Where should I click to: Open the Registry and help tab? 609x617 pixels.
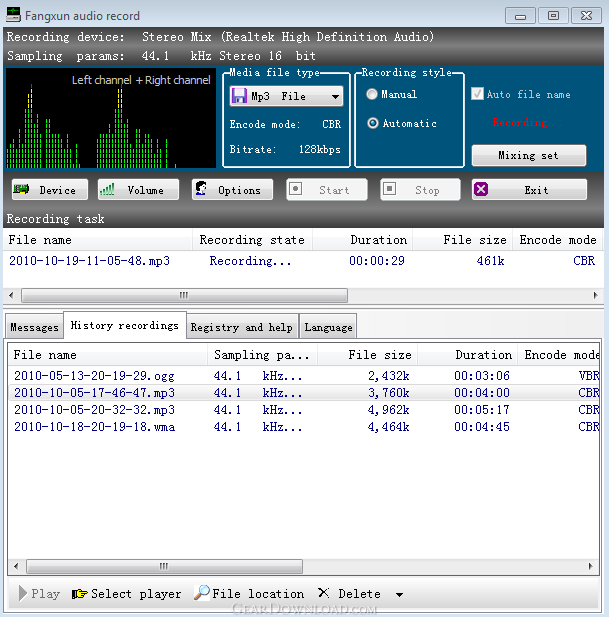click(241, 327)
